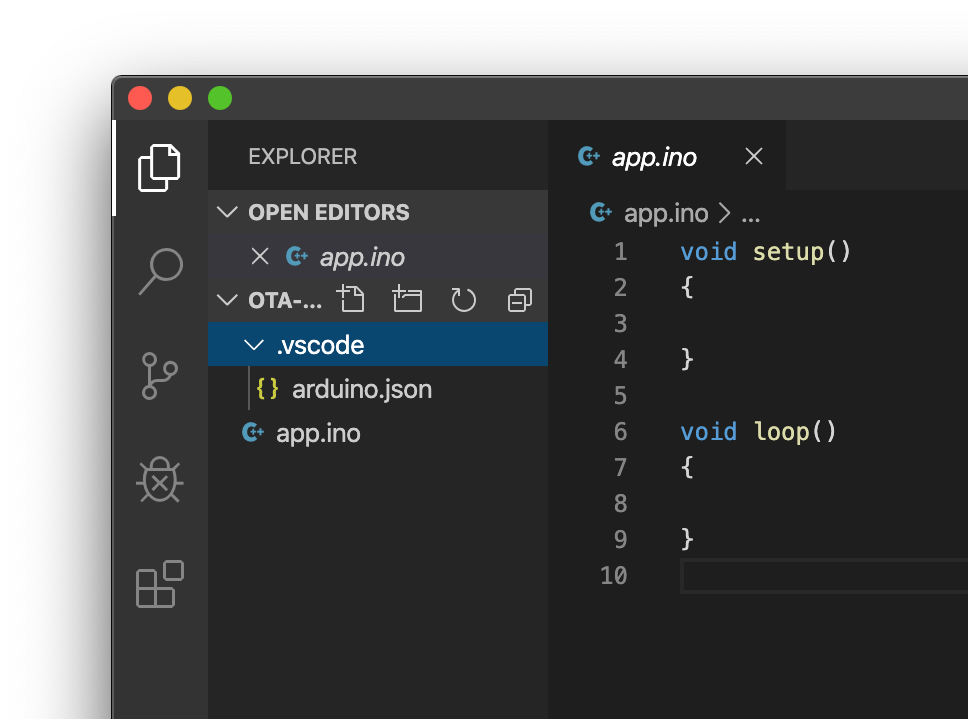The height and width of the screenshot is (719, 968).
Task: Collapse the OPEN EDITORS section
Action: click(226, 212)
